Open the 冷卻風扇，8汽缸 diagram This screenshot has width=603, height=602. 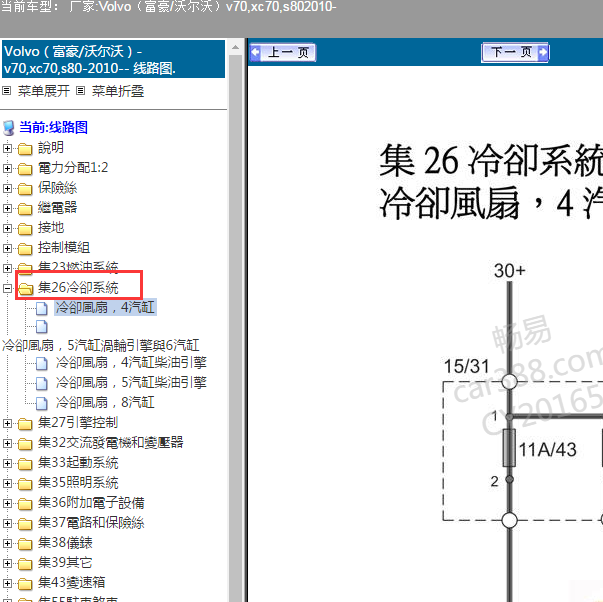105,402
